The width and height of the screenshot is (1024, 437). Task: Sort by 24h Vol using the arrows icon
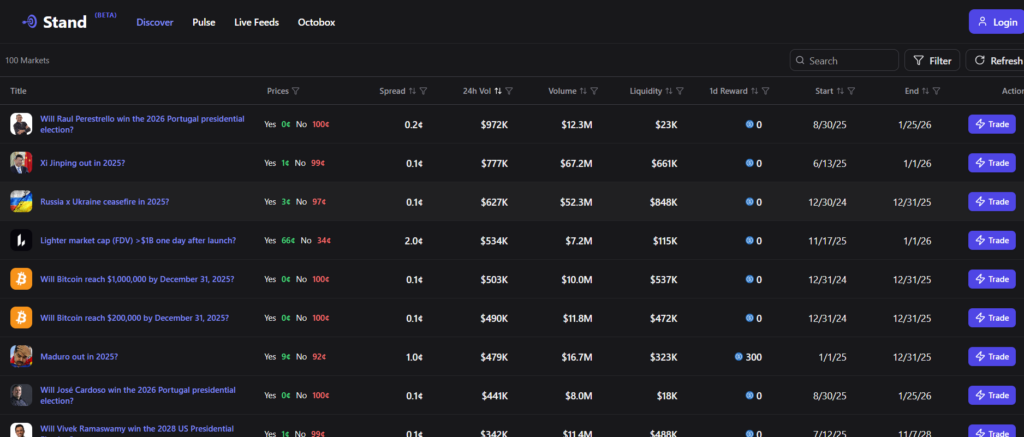(498, 91)
